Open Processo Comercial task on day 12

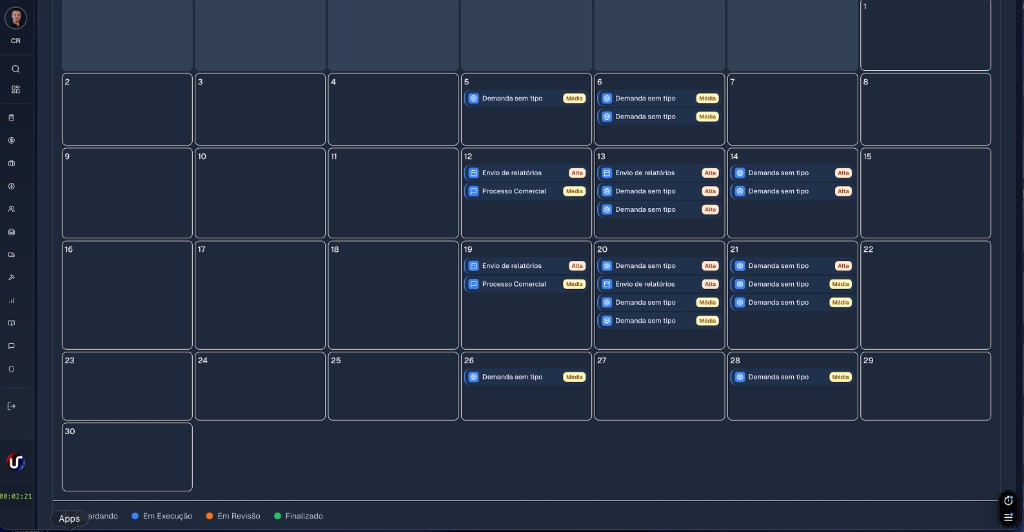click(526, 191)
